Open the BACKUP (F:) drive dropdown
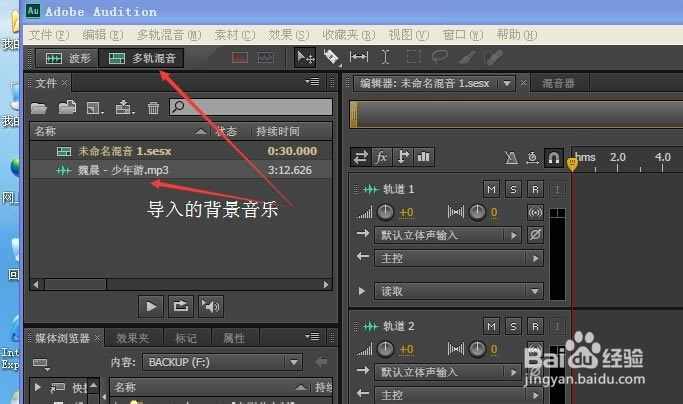 [222, 362]
